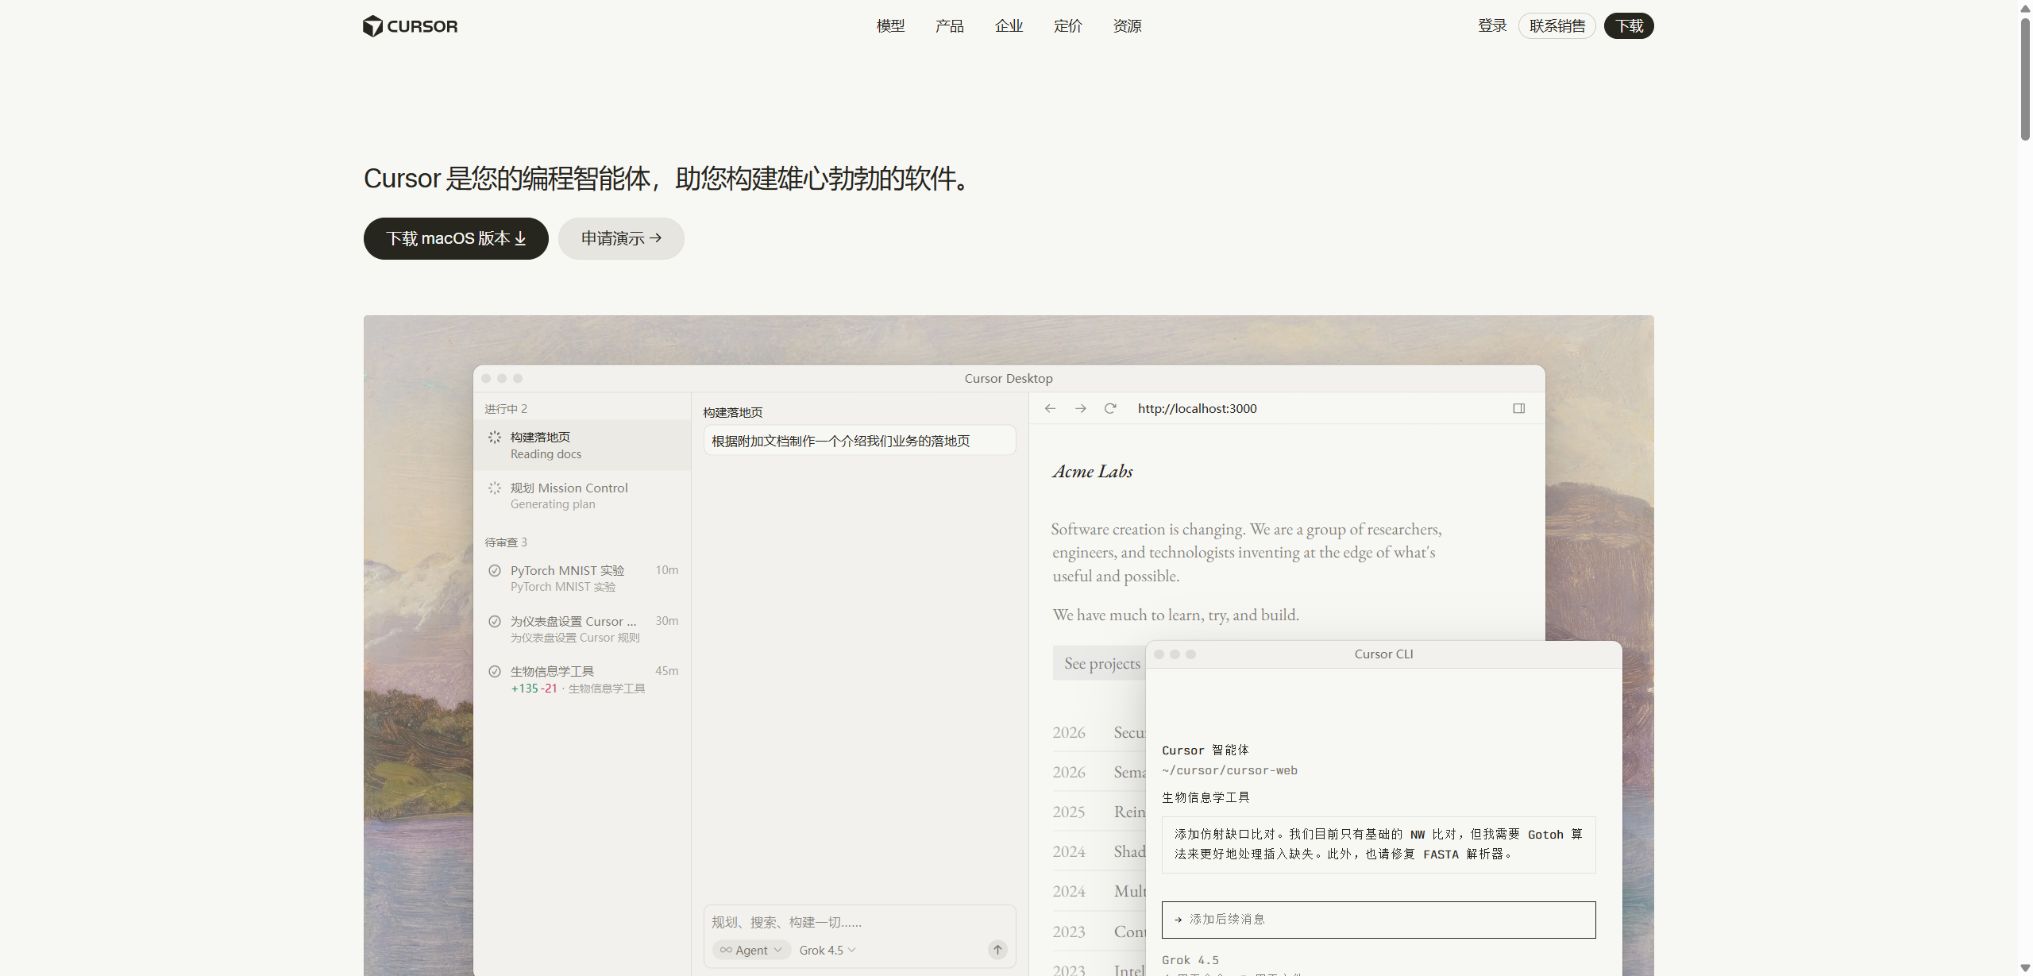The height and width of the screenshot is (976, 2033).
Task: Click the ~/cursor/cursor-web path in Cursor CLI
Action: pos(1230,771)
